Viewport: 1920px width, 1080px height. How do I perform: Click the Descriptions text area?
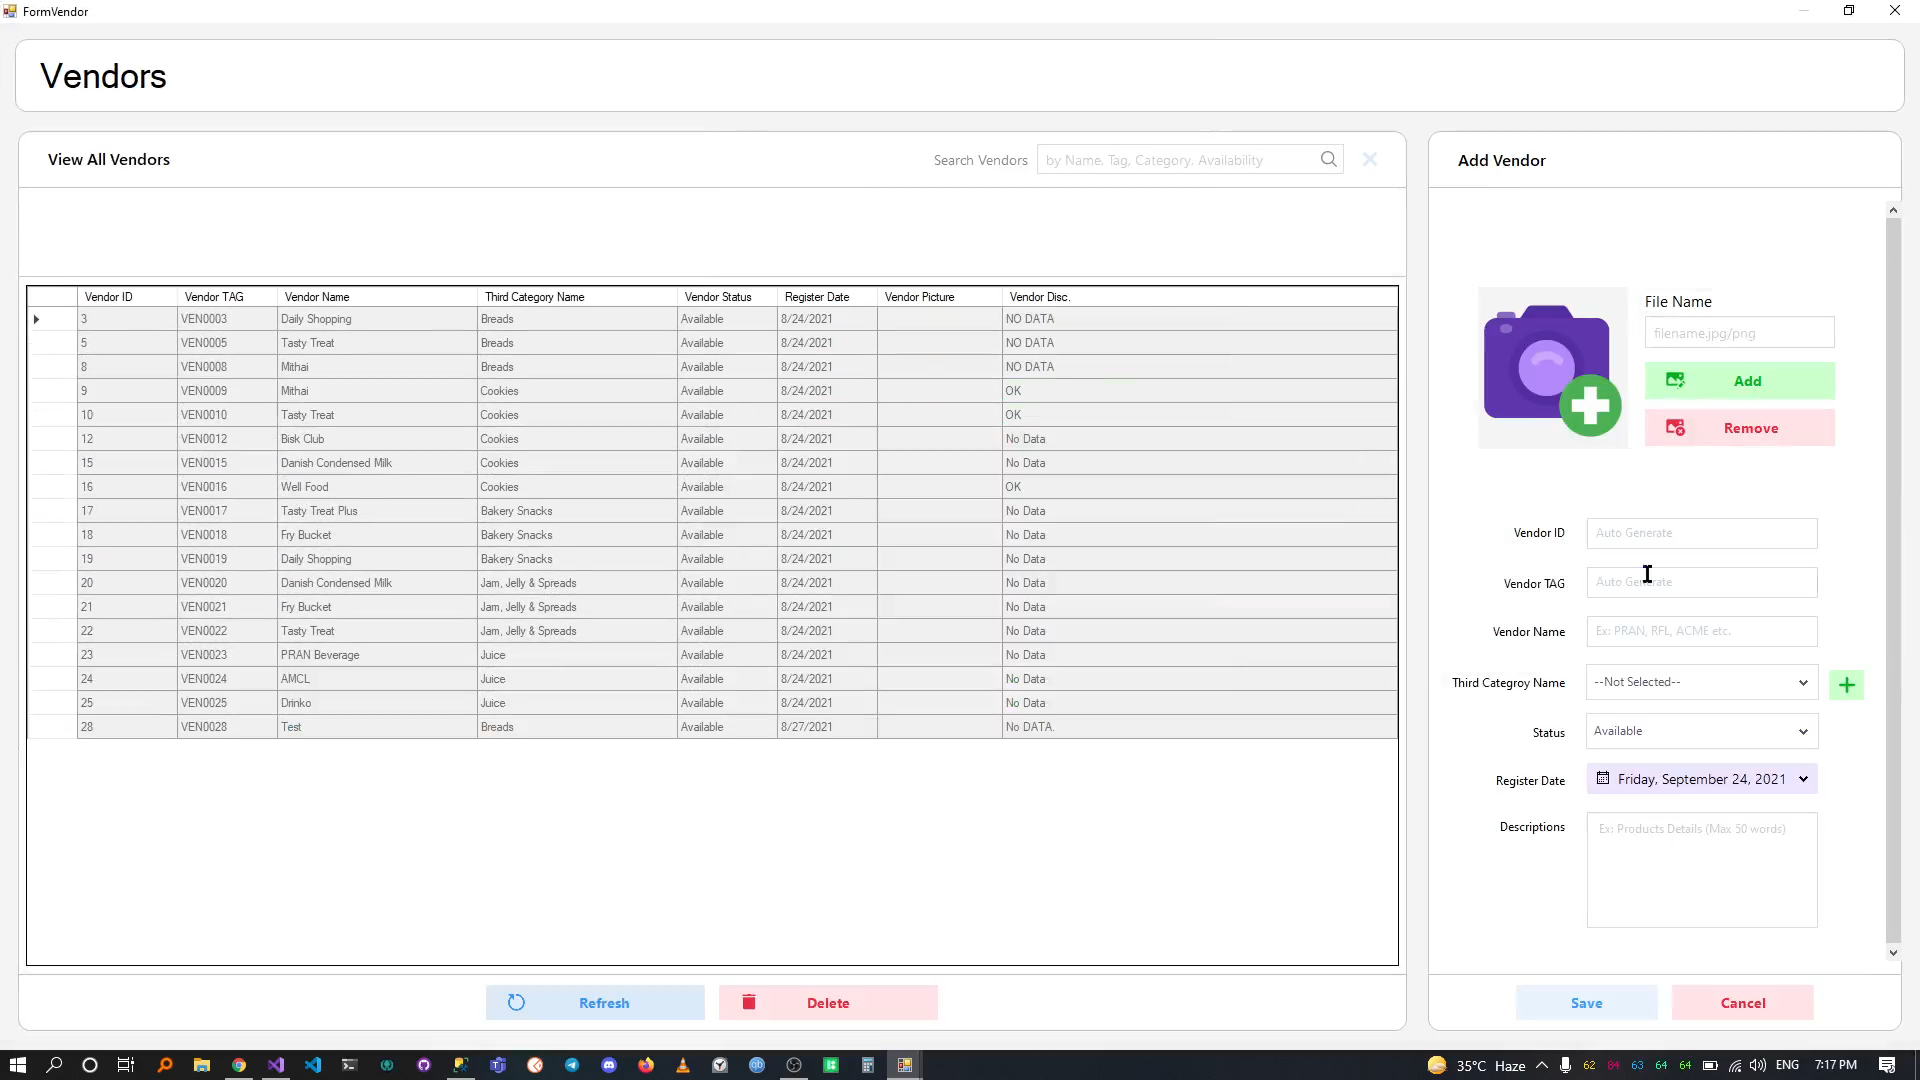[x=1701, y=870]
